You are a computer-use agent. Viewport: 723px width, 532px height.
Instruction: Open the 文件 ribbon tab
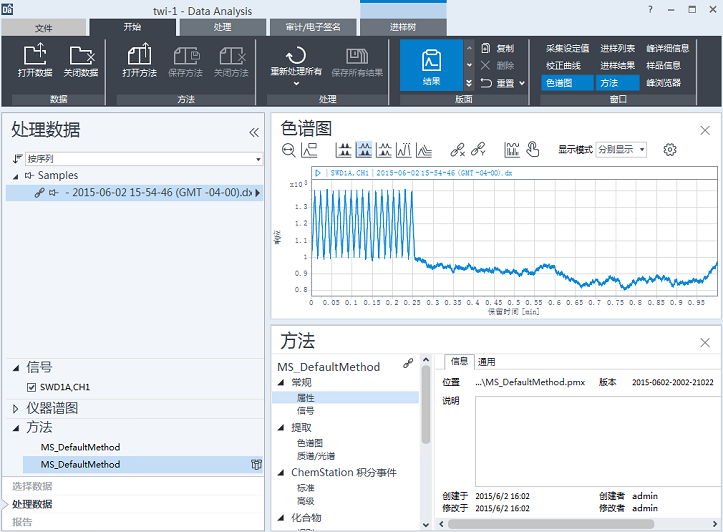(x=43, y=28)
